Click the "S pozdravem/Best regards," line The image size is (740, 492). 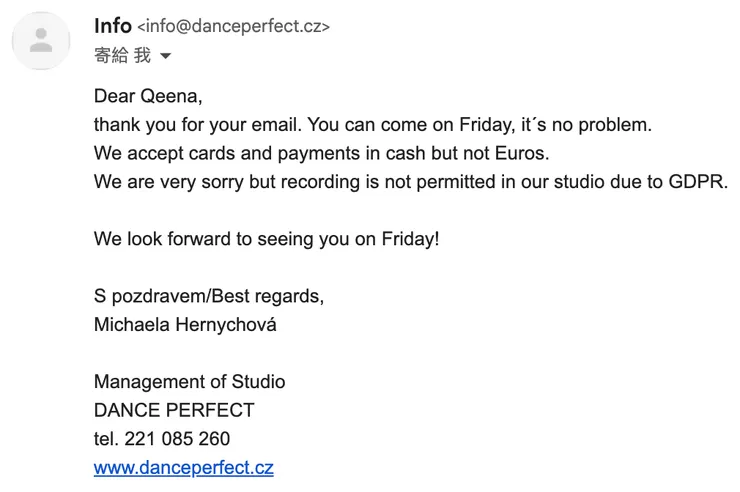click(209, 297)
